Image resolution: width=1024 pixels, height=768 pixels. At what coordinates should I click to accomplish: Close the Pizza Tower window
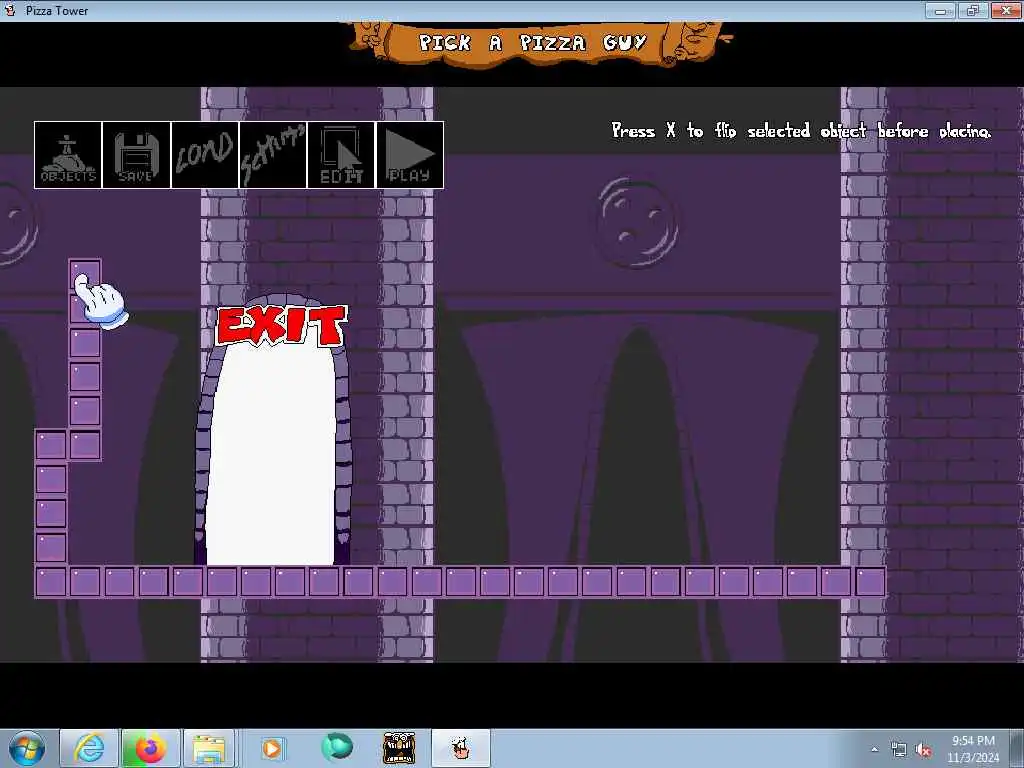[x=1006, y=10]
